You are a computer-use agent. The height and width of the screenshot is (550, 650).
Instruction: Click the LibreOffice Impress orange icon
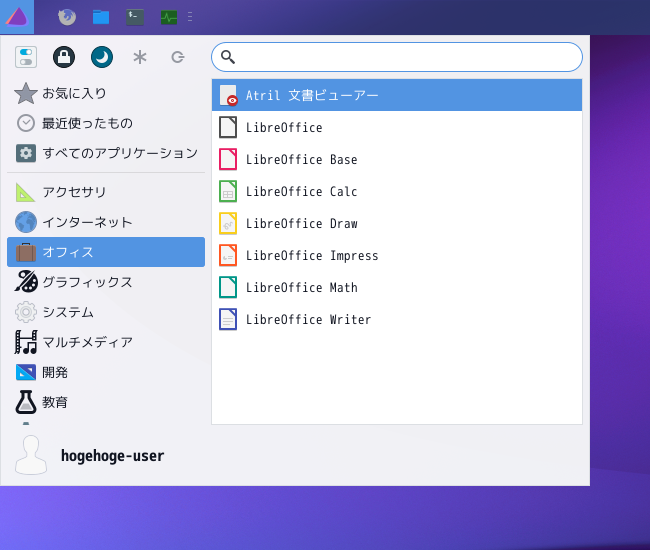click(x=228, y=255)
